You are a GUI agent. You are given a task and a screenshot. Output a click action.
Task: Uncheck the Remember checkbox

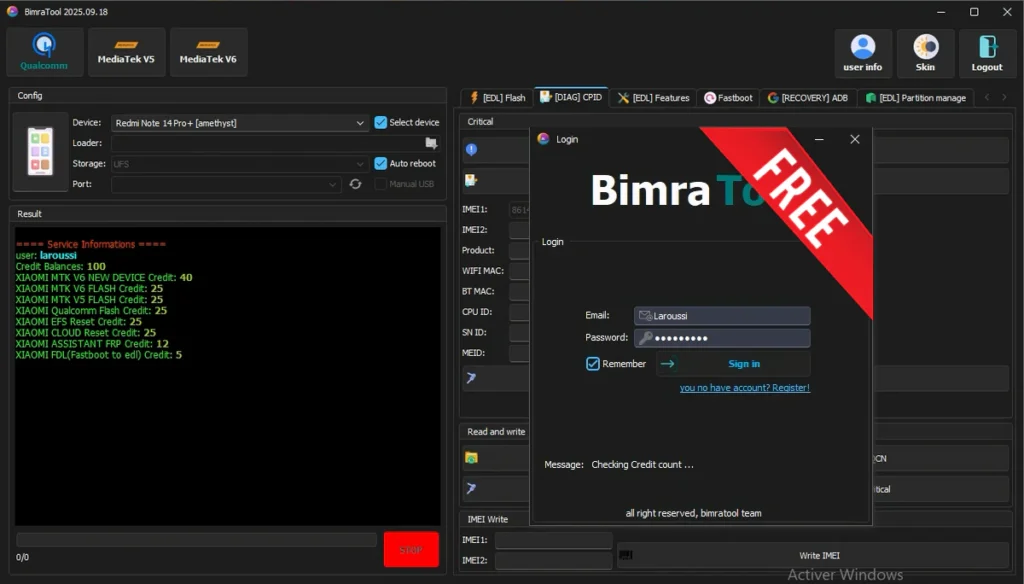point(593,364)
